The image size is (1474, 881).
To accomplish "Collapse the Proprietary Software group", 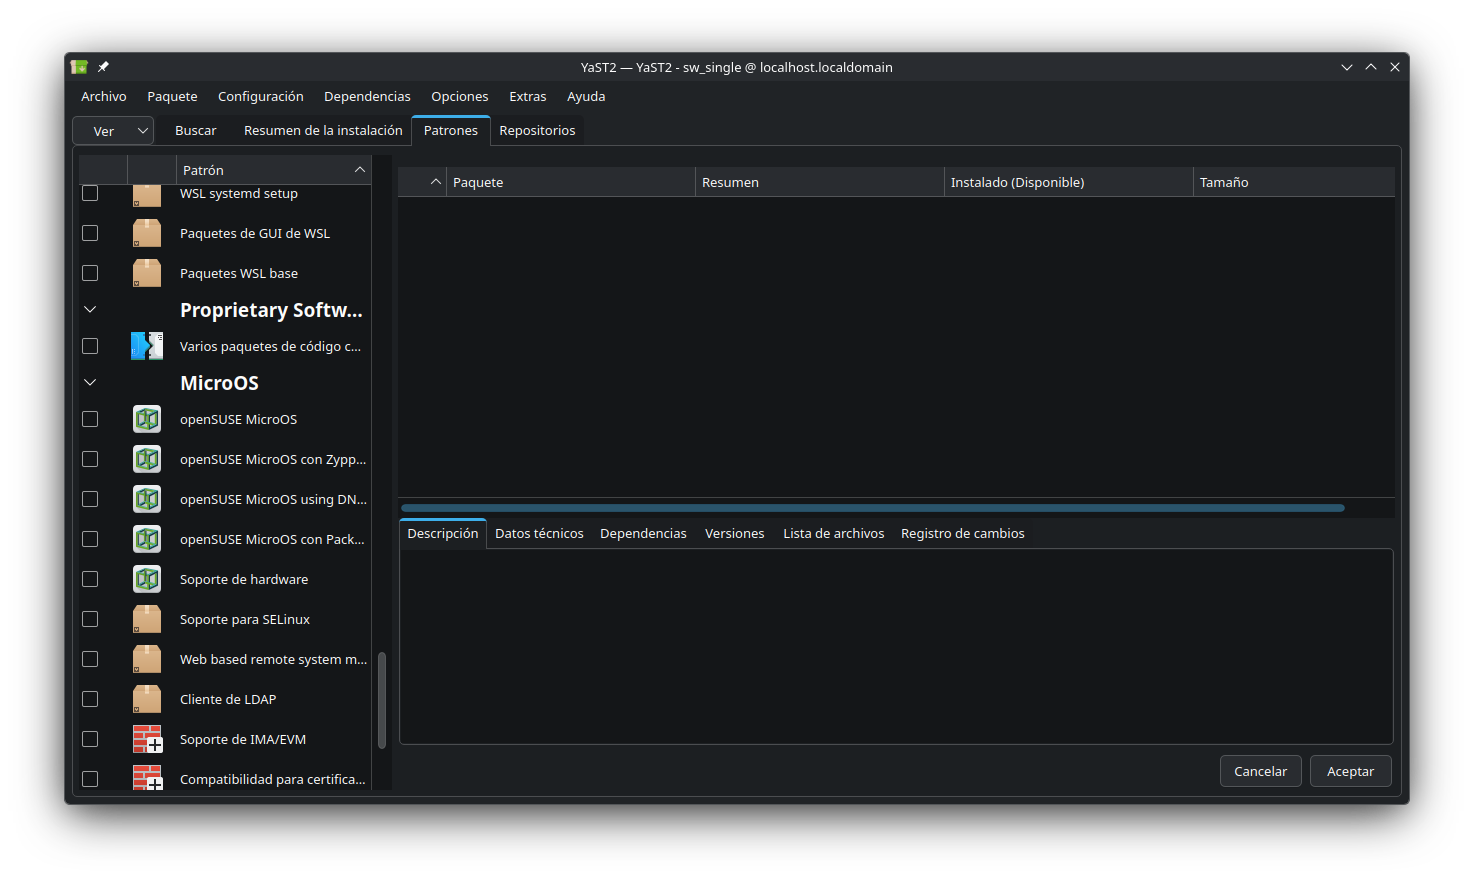I will pos(90,310).
